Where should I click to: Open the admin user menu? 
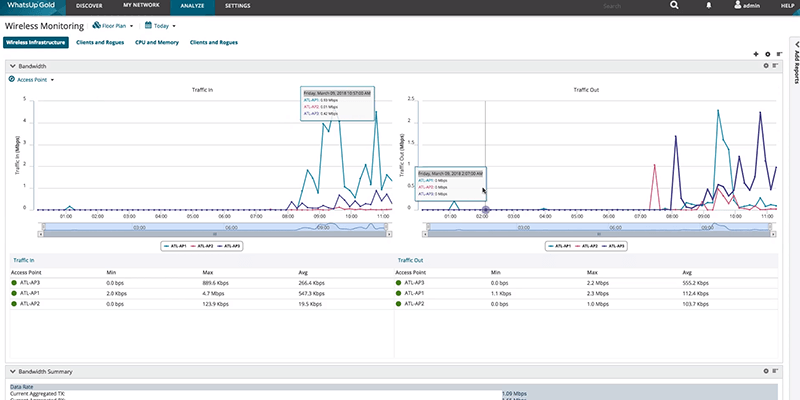pos(746,6)
